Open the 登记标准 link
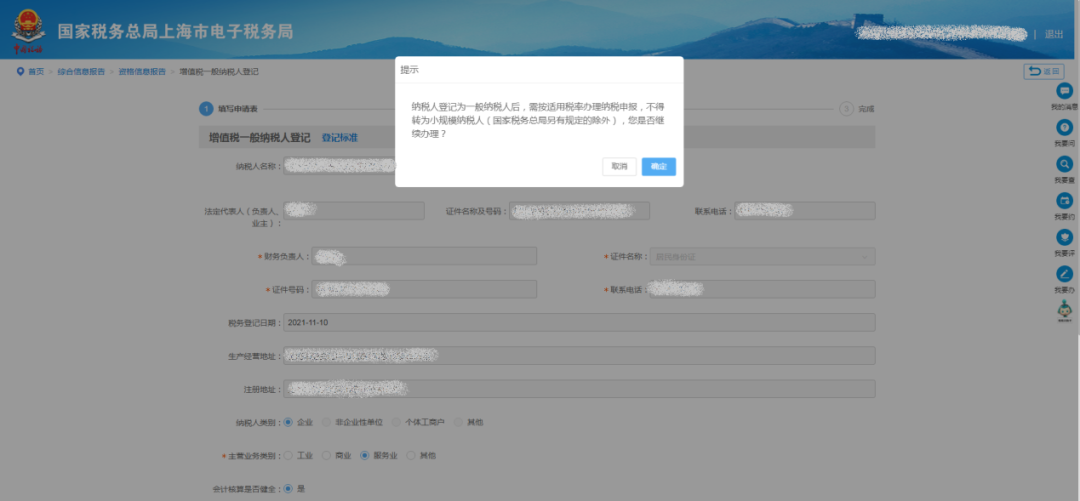1080x501 pixels. coord(339,137)
